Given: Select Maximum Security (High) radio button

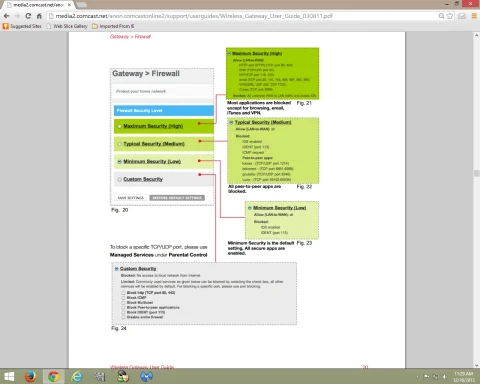Looking at the screenshot, I should [120, 126].
